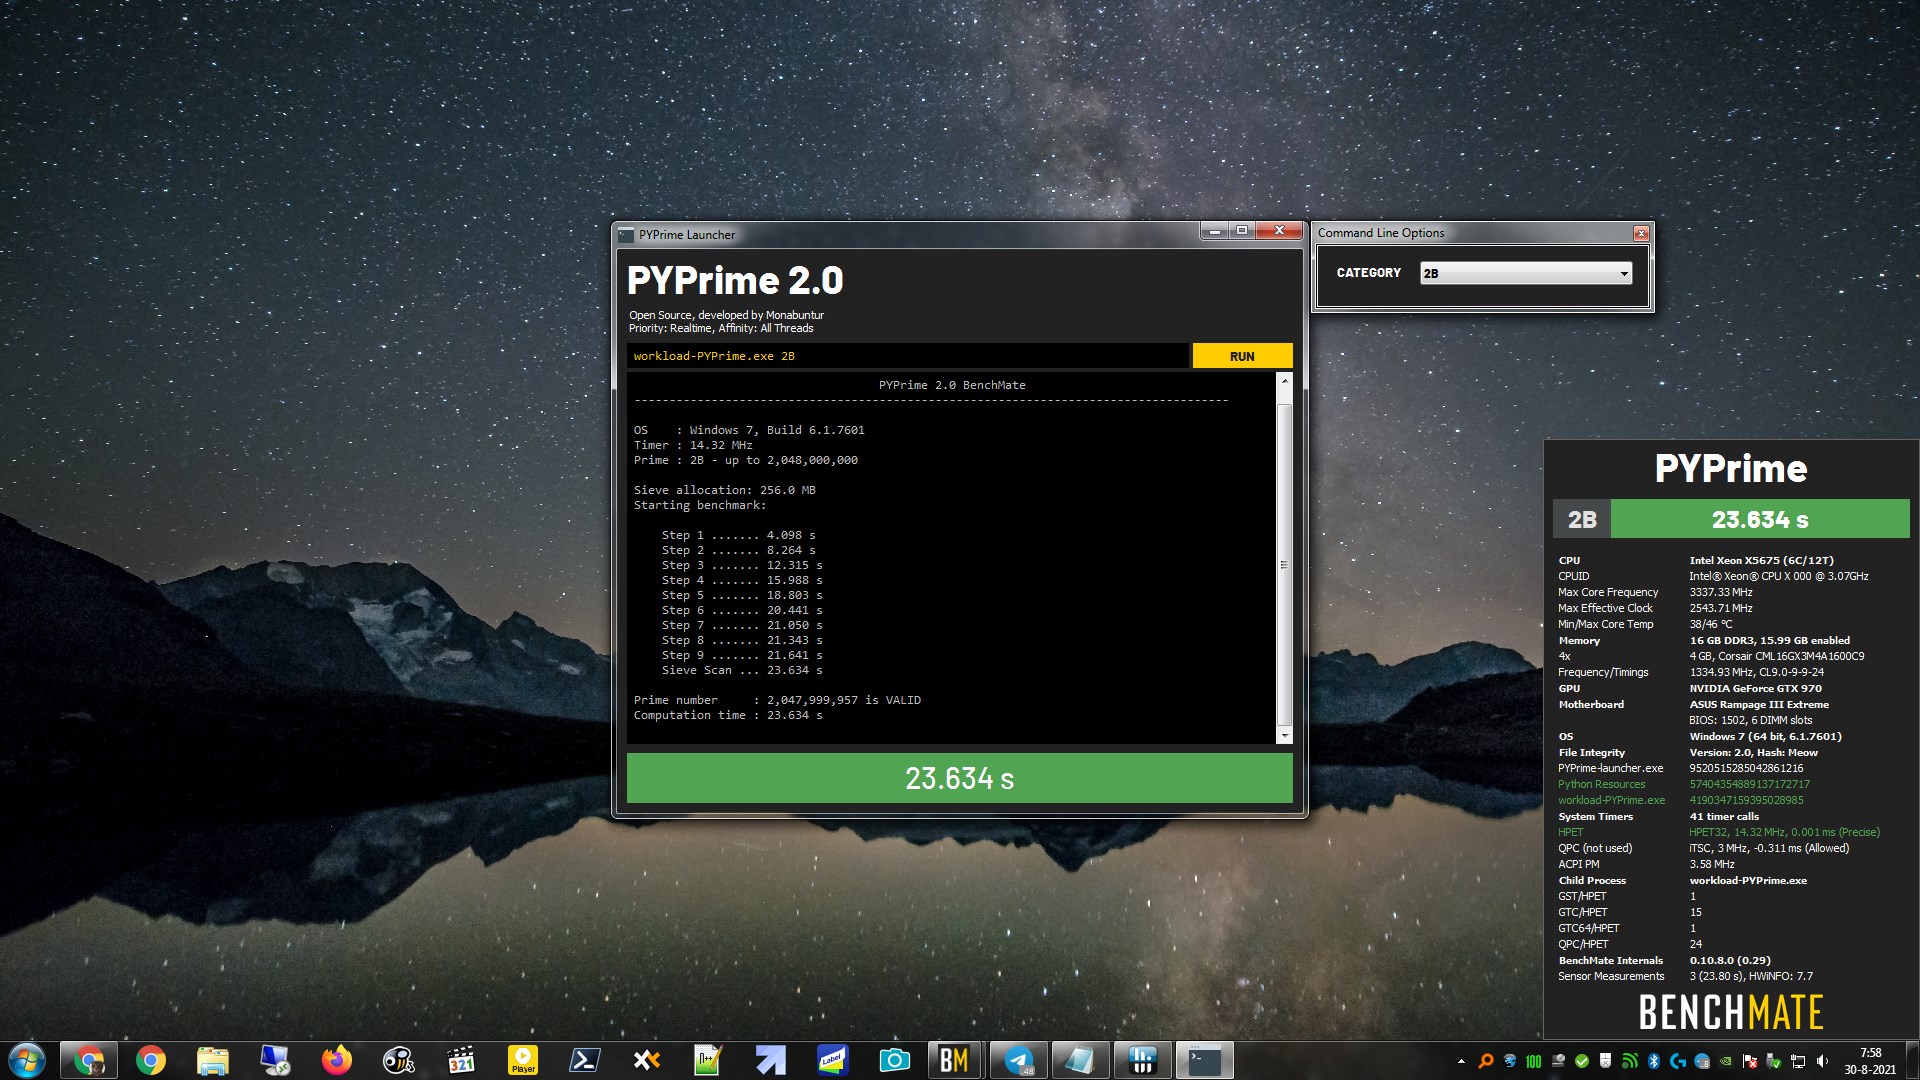This screenshot has width=1920, height=1080.
Task: Open Windows Explorer folder icon
Action: pyautogui.click(x=213, y=1060)
